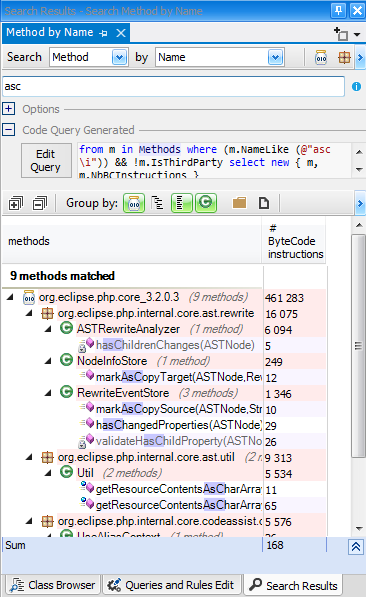Viewport: 366px width, 597px height.
Task: Expand the Options section
Action: [x=8, y=109]
